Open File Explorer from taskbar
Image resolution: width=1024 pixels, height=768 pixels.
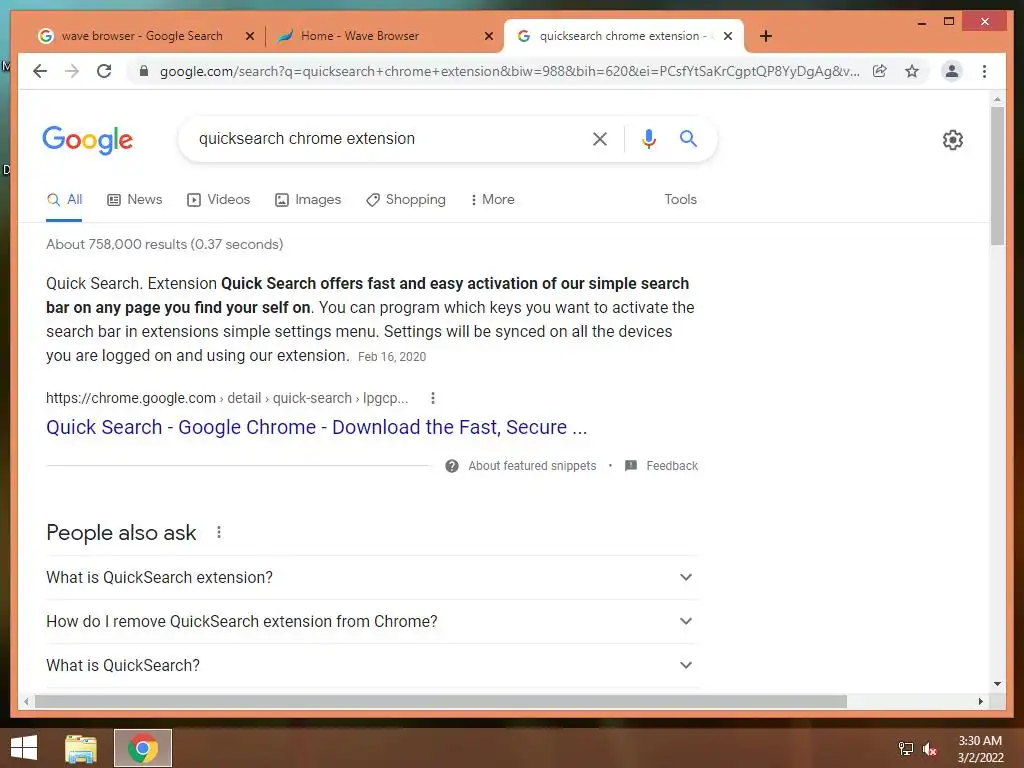coord(81,748)
